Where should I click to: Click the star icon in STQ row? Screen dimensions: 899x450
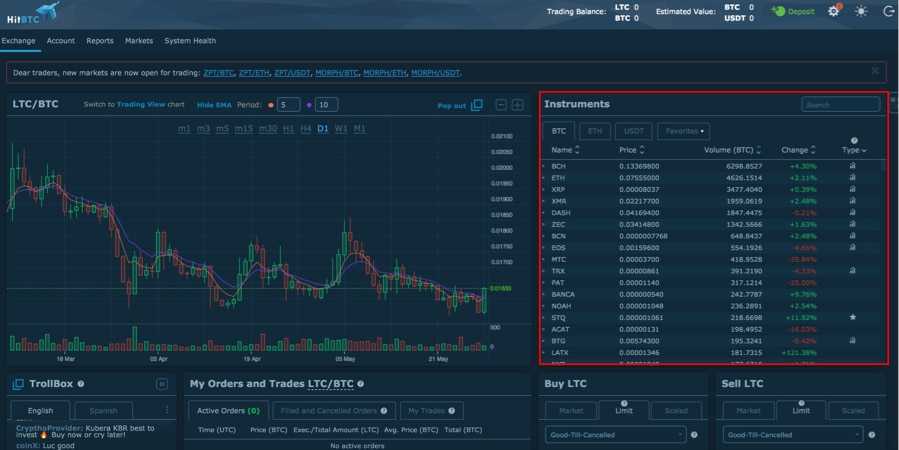pyautogui.click(x=853, y=317)
